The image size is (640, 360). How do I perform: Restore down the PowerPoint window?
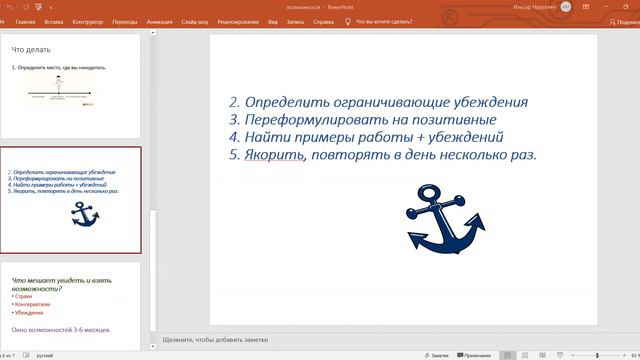626,7
